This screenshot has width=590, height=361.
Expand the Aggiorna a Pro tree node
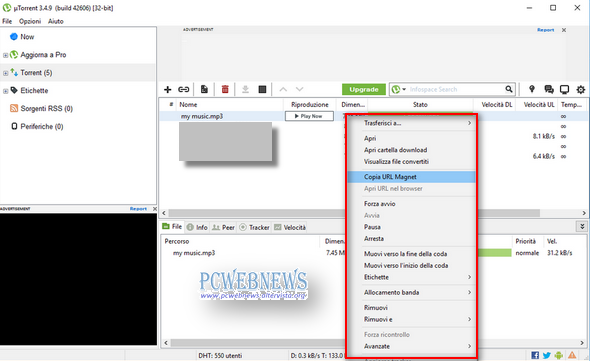[x=5, y=55]
